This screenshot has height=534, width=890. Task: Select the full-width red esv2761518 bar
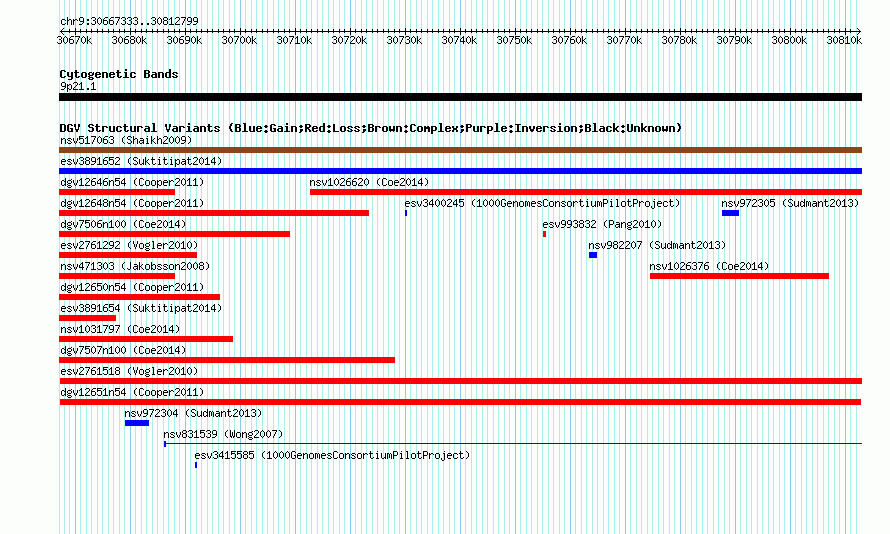click(x=460, y=381)
